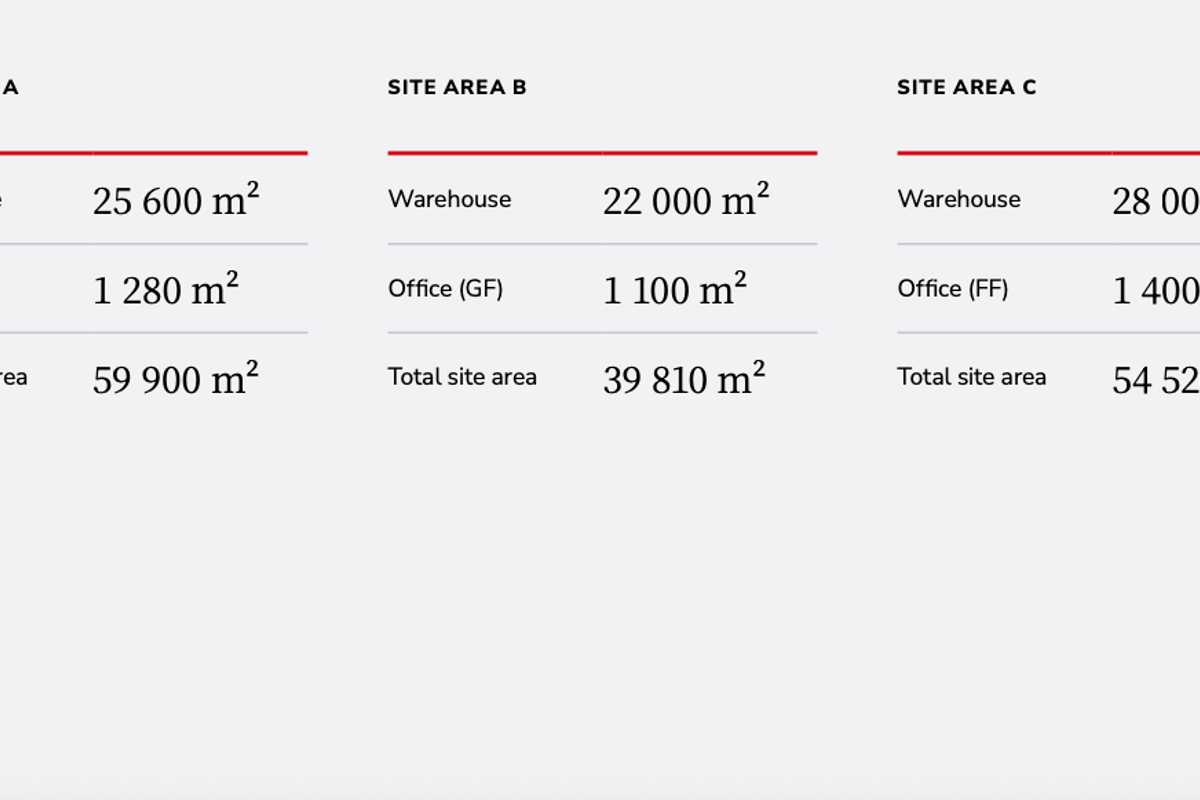Viewport: 1200px width, 800px height.
Task: Click the red divider line under Site Area C
Action: [x=1048, y=153]
